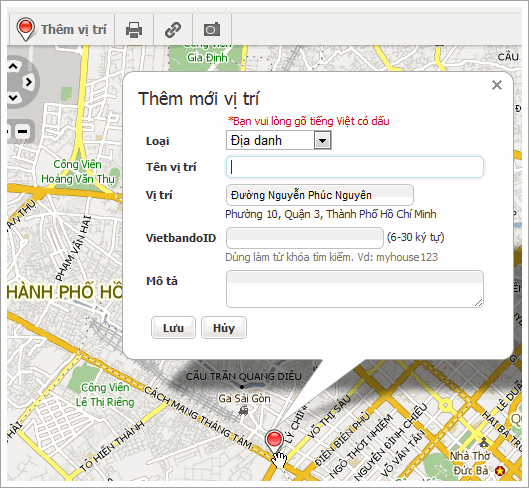Open the Loại dropdown arrow

(322, 140)
